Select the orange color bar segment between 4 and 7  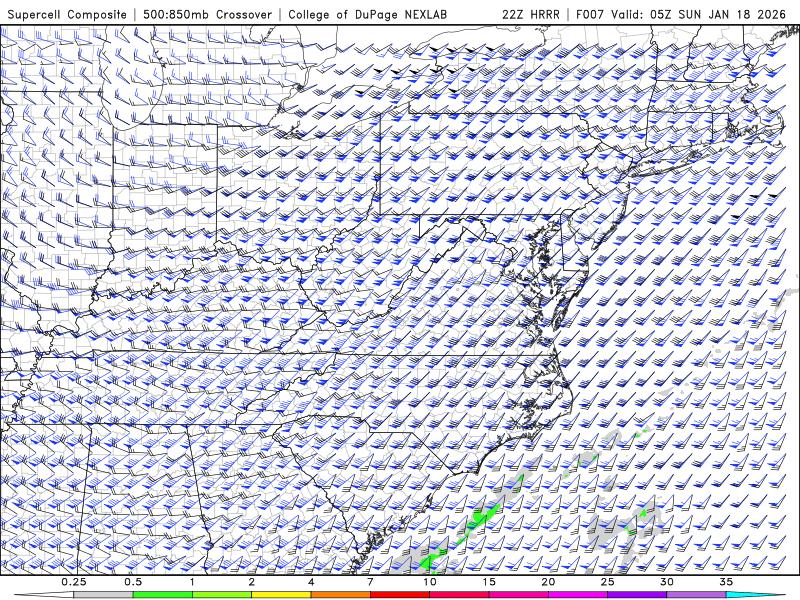tap(340, 595)
